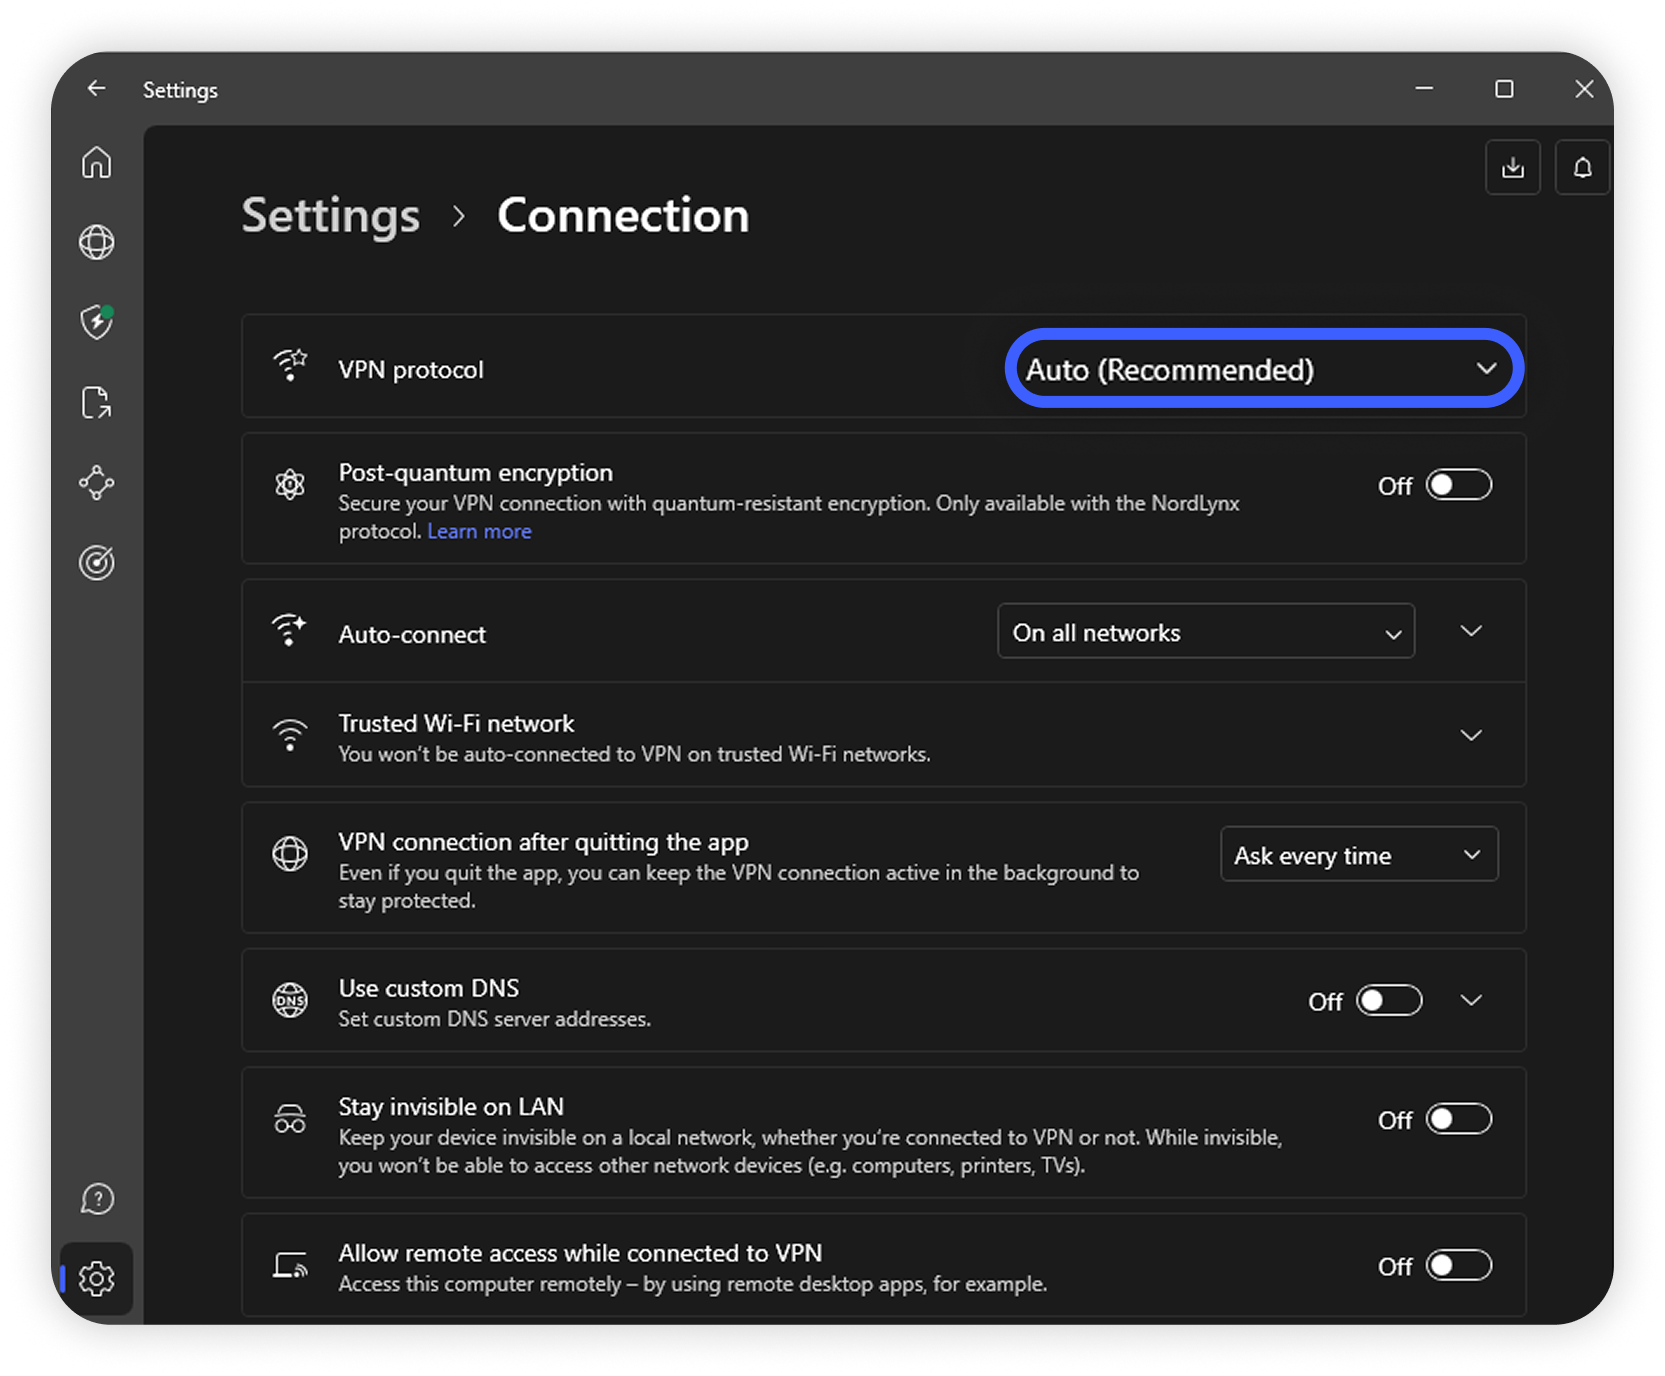Screen dimensions: 1665x1376
Task: Click the downloads icon at top right
Action: coord(1512,168)
